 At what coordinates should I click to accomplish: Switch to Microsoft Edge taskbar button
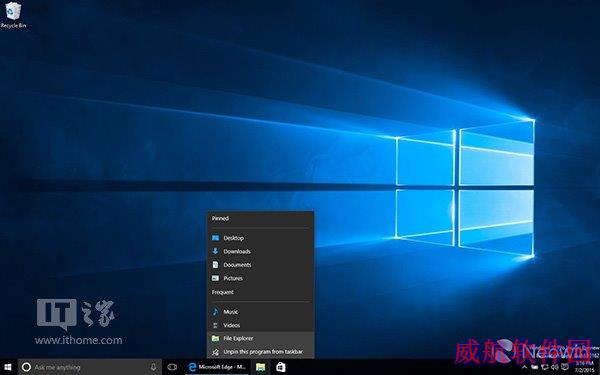coord(217,367)
